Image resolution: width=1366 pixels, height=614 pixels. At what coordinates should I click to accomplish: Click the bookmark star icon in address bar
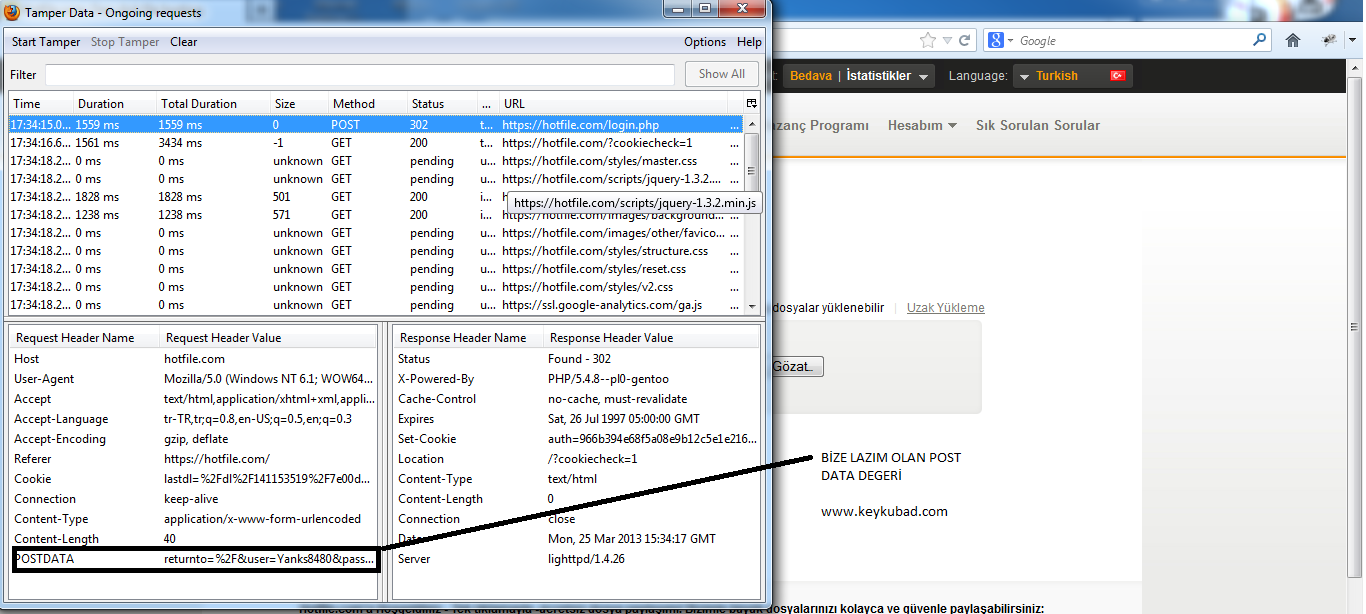click(927, 41)
